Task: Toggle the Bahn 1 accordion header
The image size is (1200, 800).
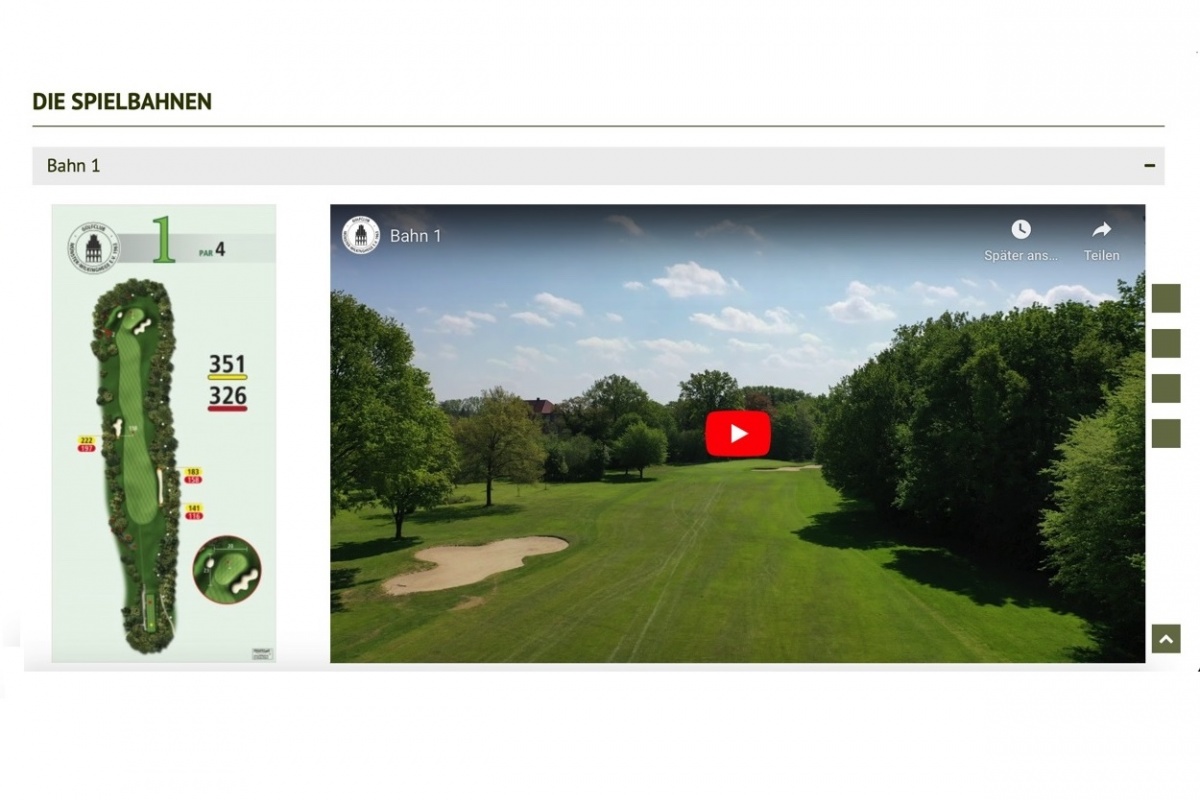Action: pyautogui.click(x=598, y=166)
